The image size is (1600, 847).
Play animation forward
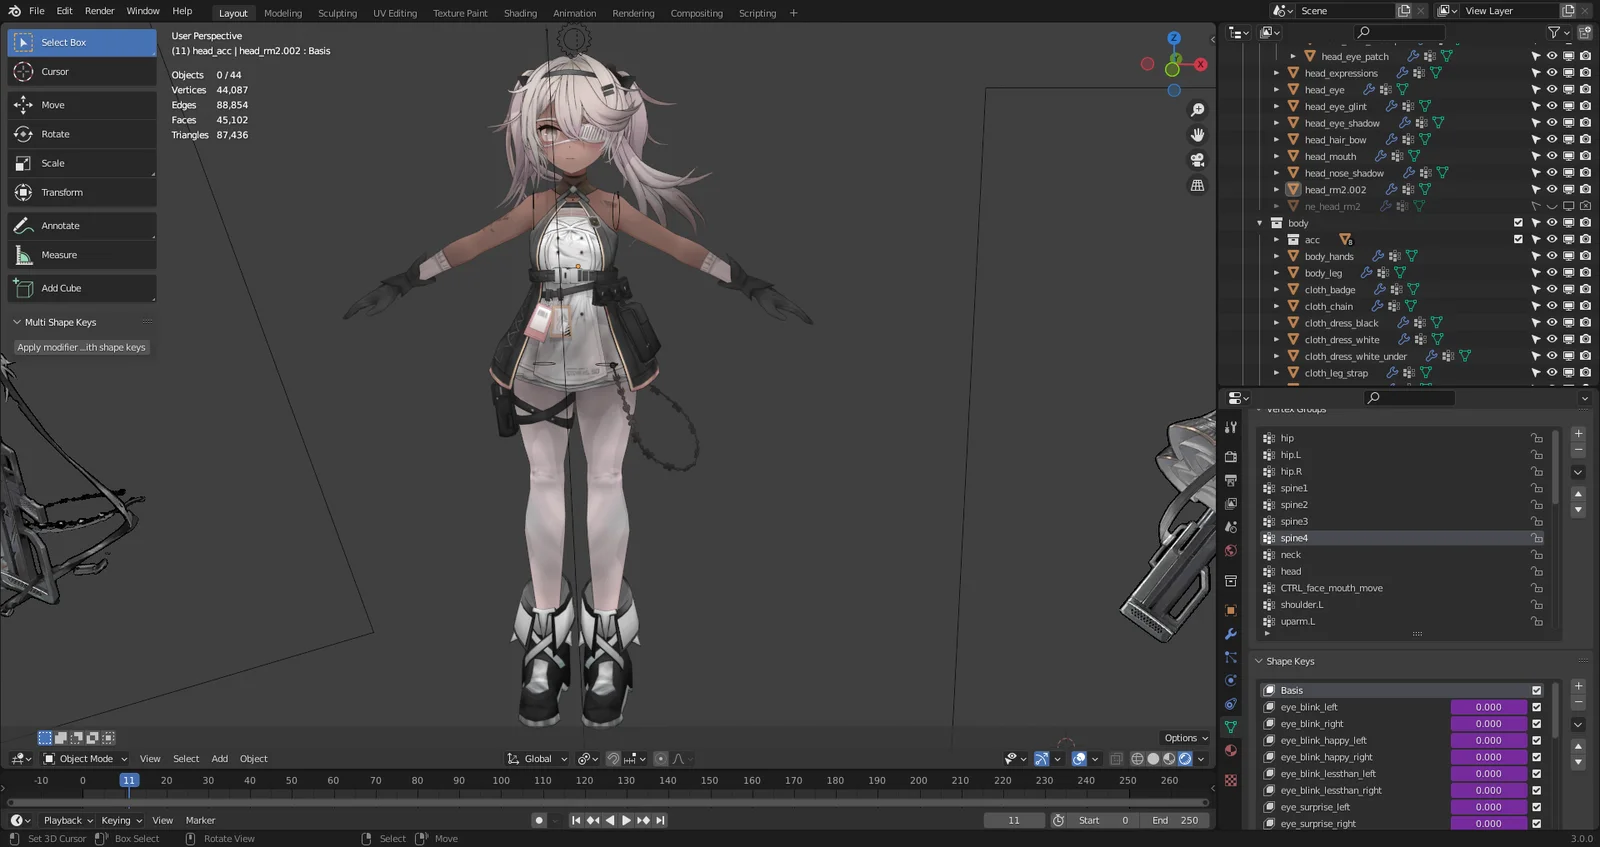627,820
